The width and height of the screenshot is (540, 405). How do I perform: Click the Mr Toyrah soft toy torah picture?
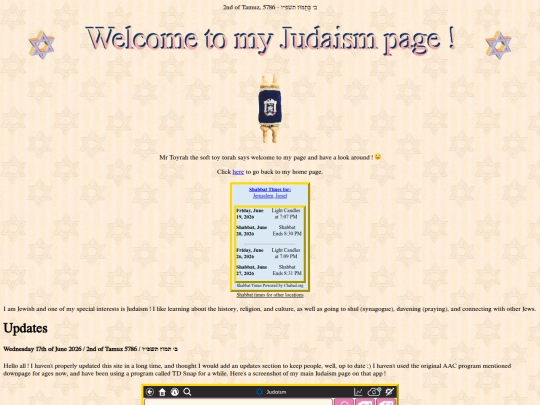270,108
